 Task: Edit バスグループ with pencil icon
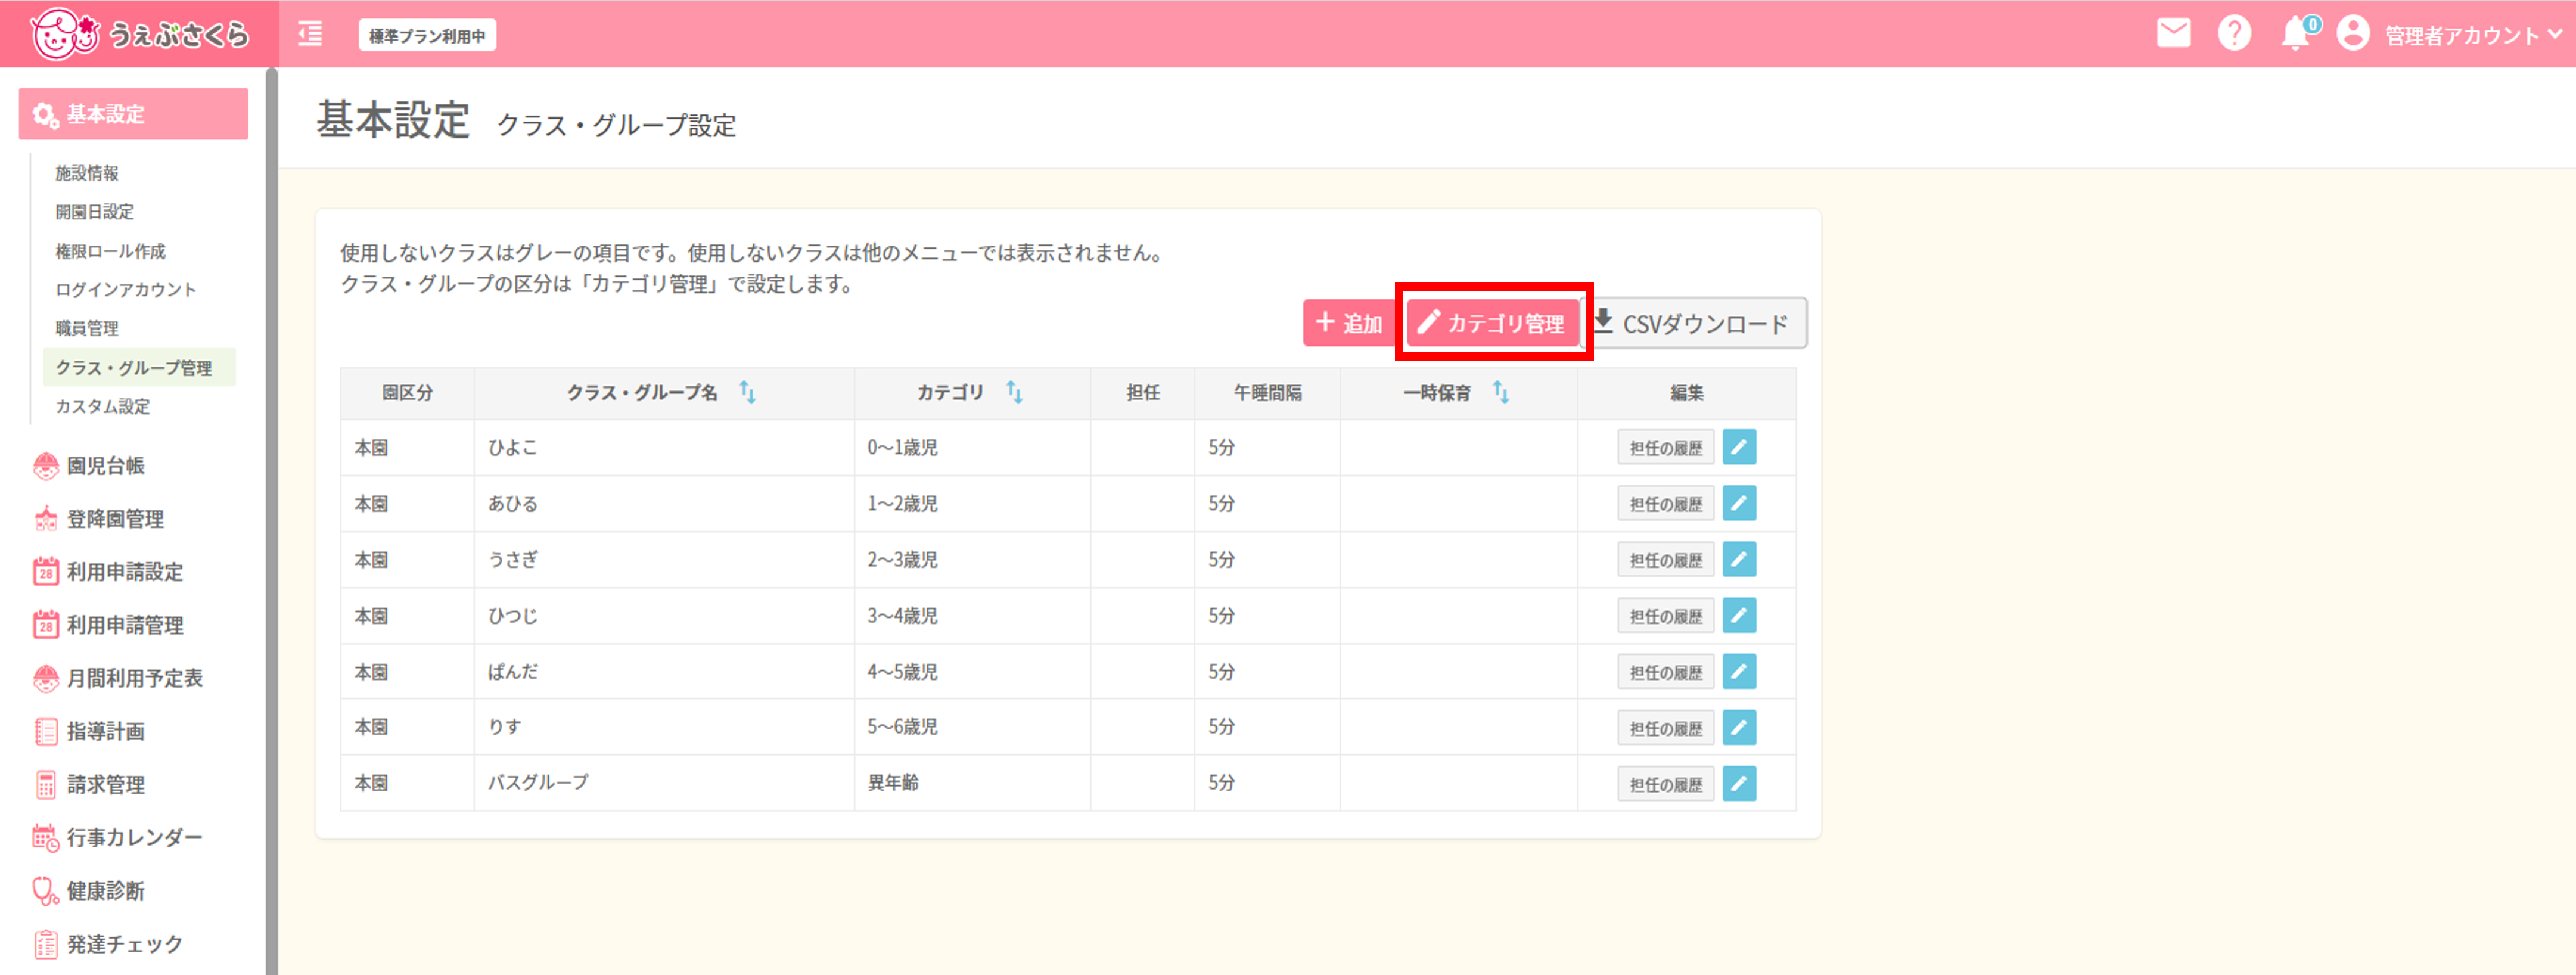point(1739,783)
